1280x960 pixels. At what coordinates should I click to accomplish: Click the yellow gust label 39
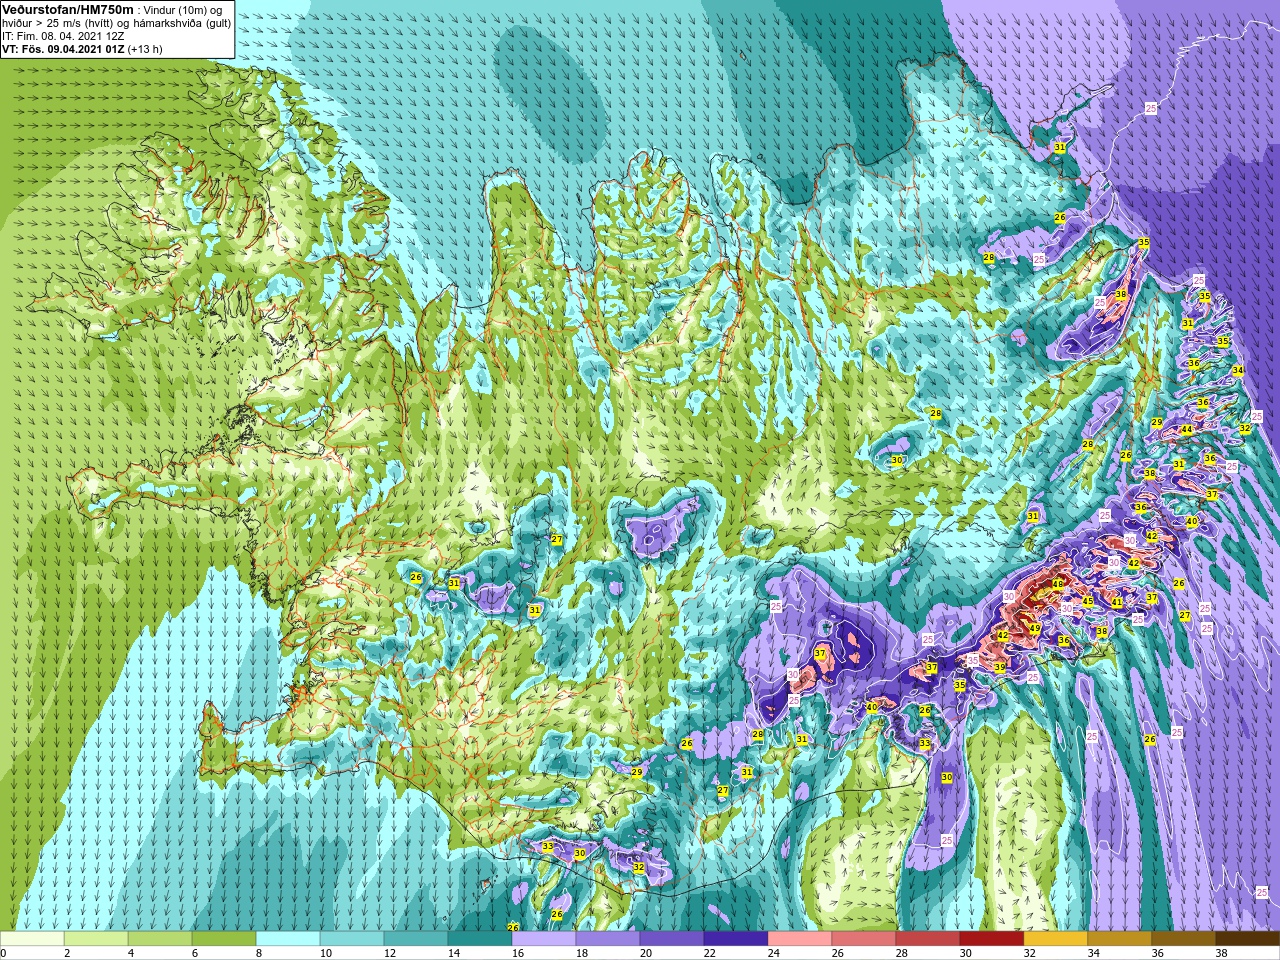(1000, 666)
